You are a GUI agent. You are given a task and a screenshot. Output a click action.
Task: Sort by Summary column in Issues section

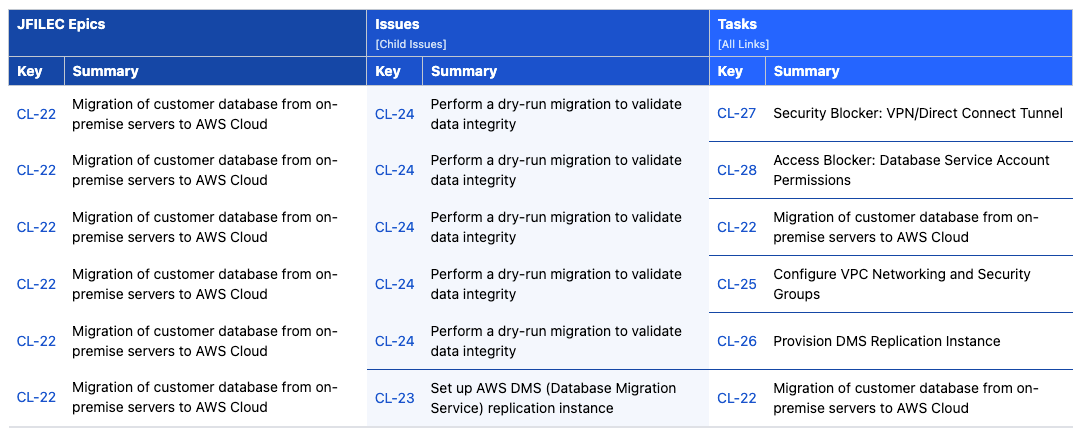[464, 71]
